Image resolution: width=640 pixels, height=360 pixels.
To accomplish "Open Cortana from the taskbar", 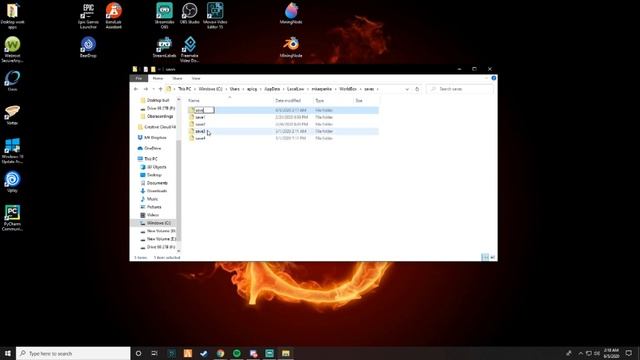I will pyautogui.click(x=138, y=353).
